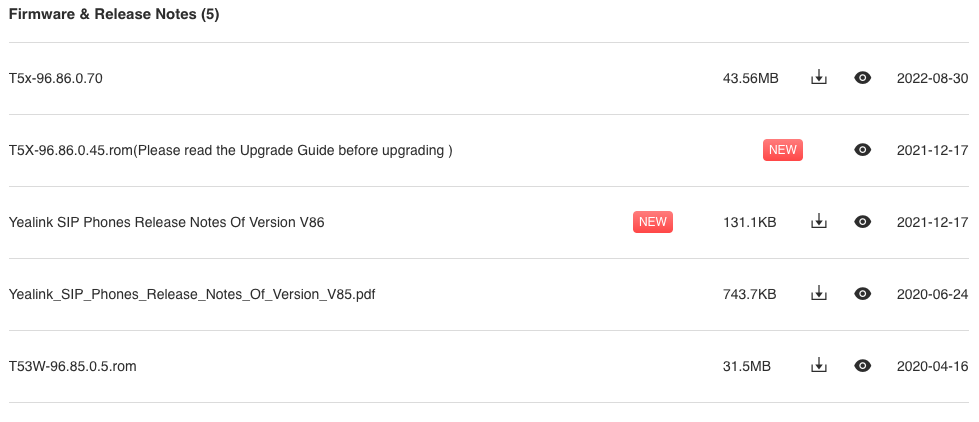Click the NEW badge beside V86 Release Notes
Image resolution: width=979 pixels, height=422 pixels.
(x=652, y=222)
